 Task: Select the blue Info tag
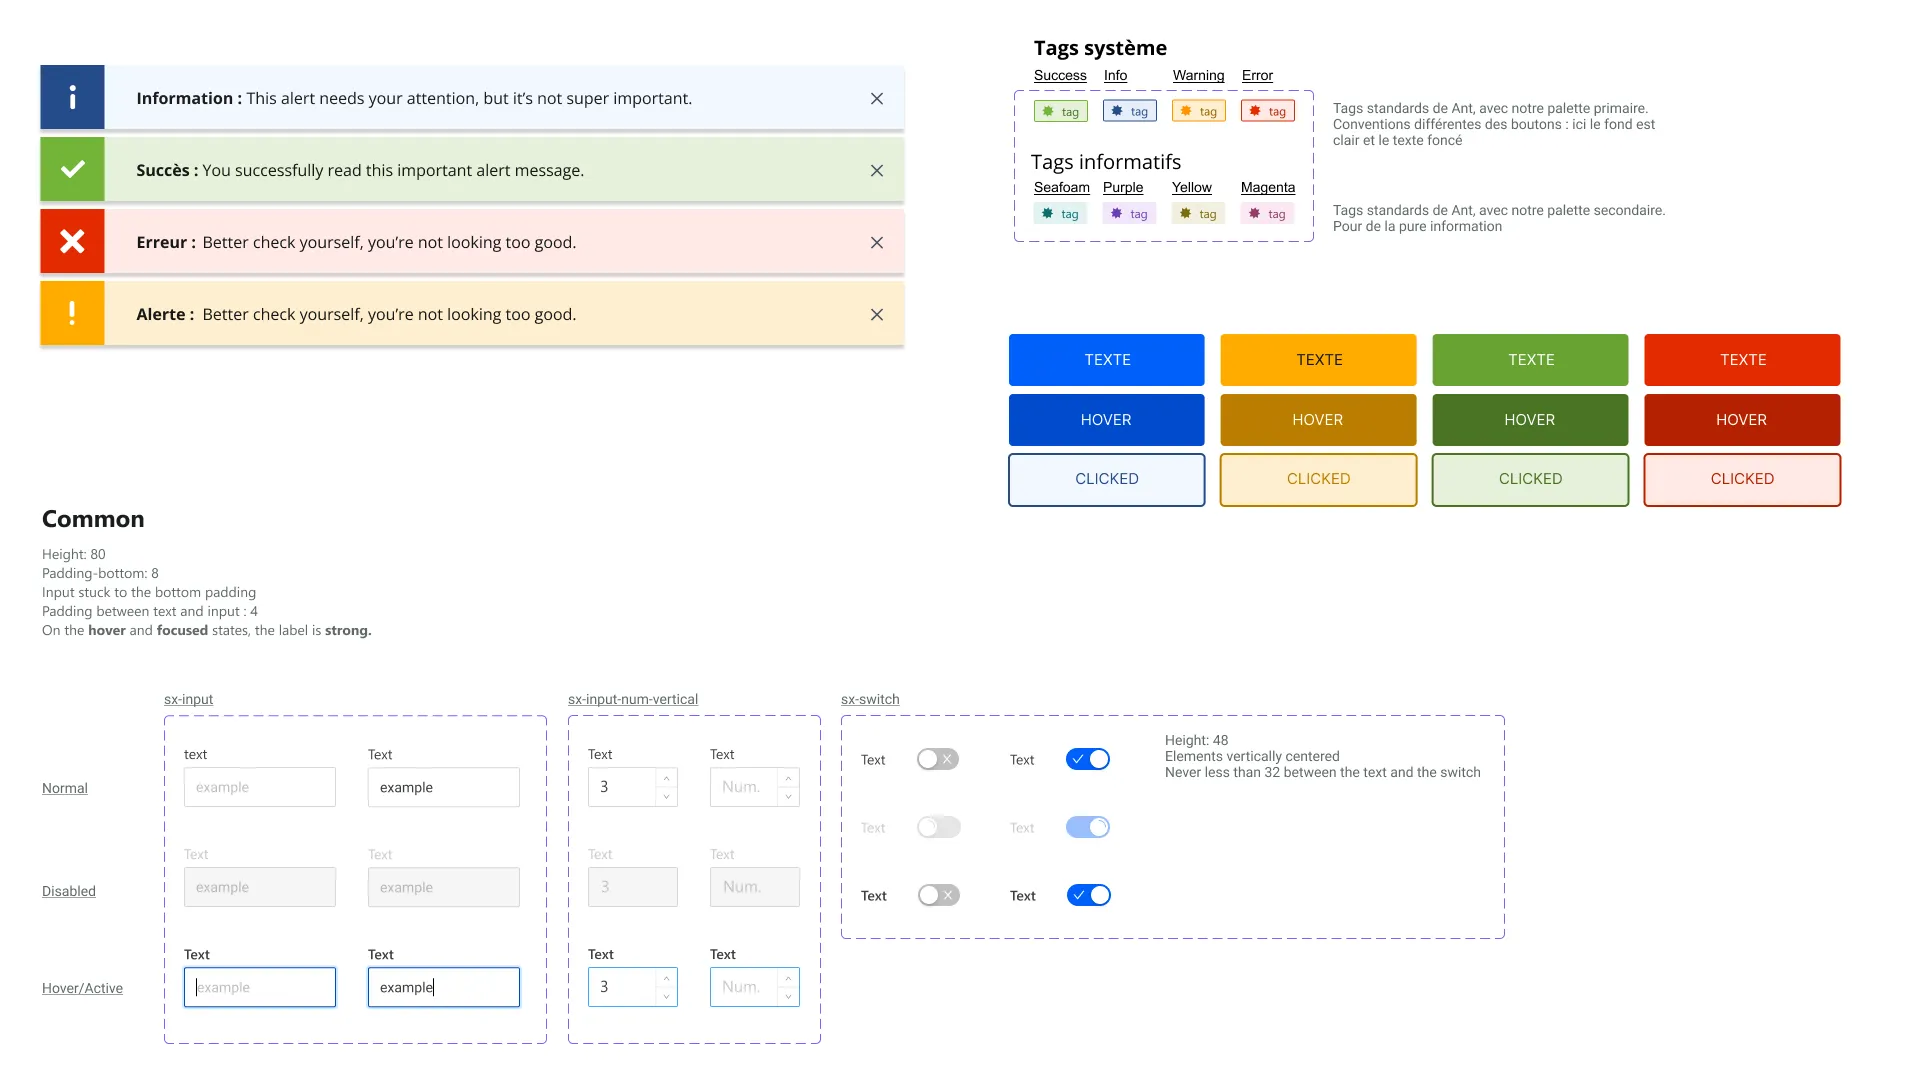pyautogui.click(x=1129, y=110)
